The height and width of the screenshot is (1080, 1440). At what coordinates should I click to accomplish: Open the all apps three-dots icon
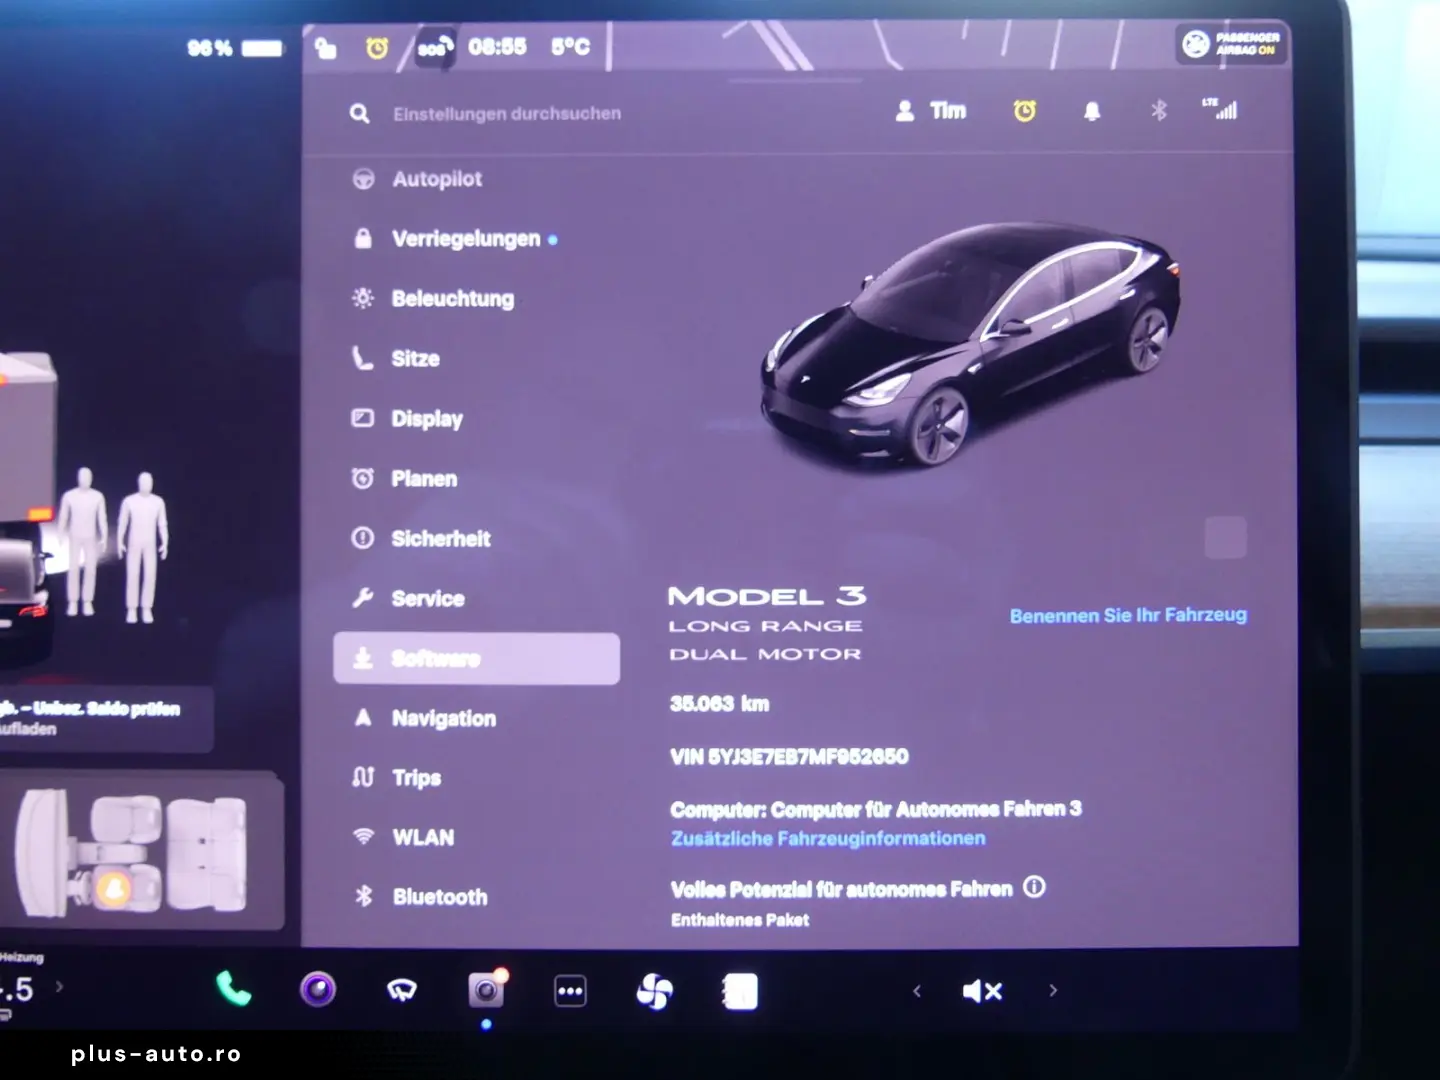pos(570,991)
